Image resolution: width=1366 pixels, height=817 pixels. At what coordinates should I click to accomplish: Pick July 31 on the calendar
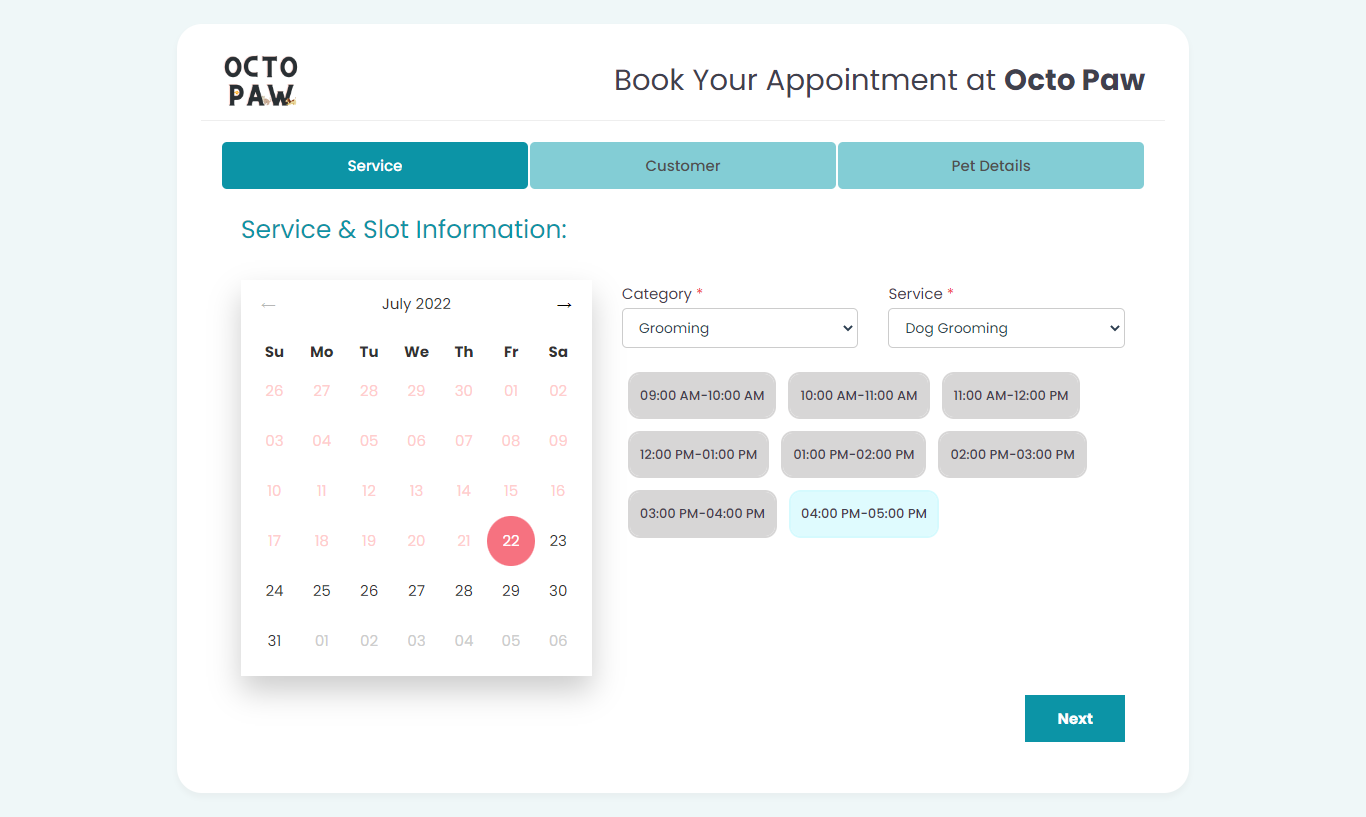pyautogui.click(x=274, y=641)
